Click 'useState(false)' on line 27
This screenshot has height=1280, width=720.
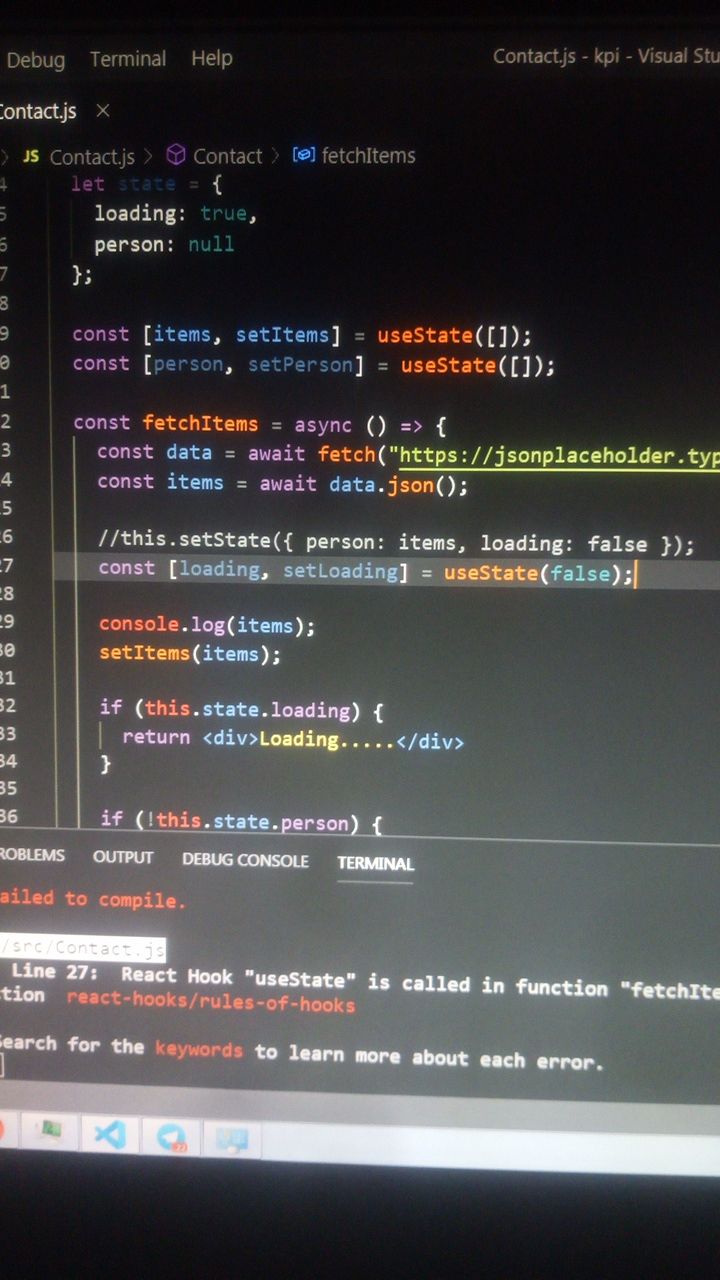[533, 574]
